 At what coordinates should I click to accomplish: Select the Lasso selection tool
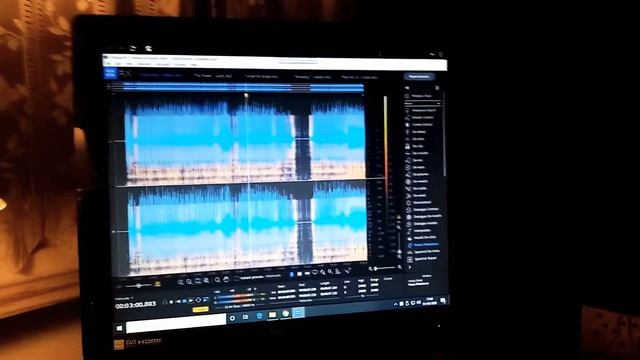click(315, 273)
